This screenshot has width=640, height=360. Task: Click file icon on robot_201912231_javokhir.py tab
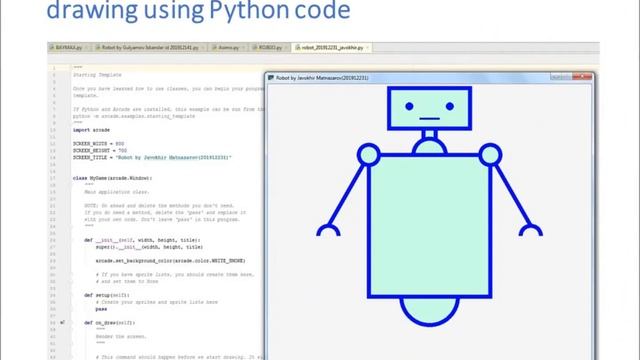tap(298, 48)
